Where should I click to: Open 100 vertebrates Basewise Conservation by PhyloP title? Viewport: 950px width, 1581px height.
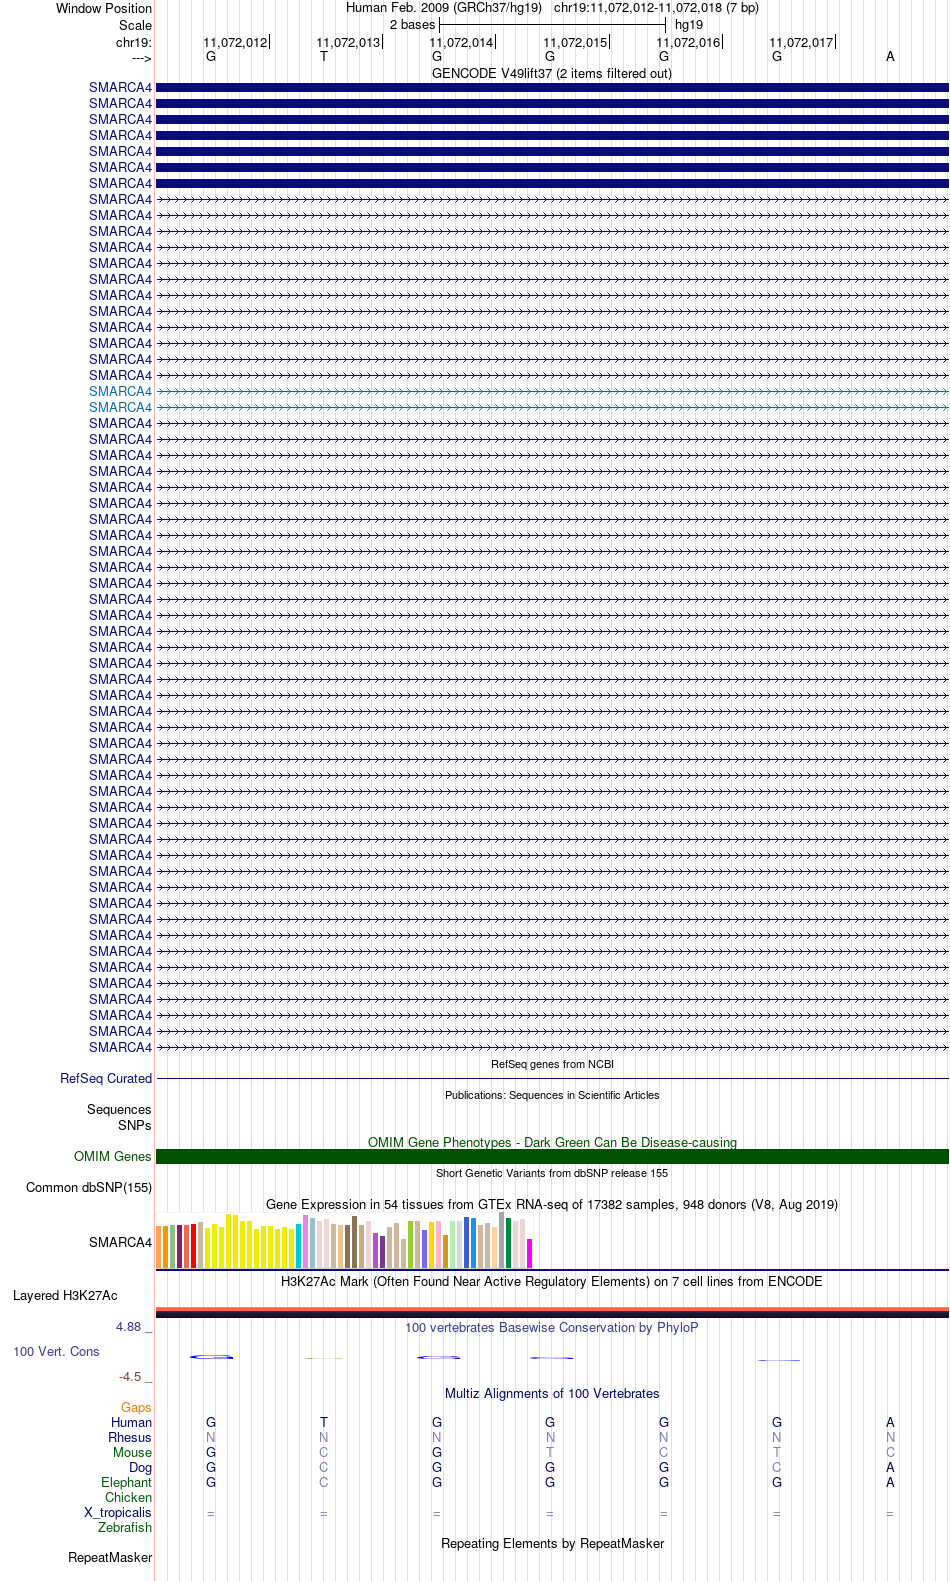(x=552, y=1328)
